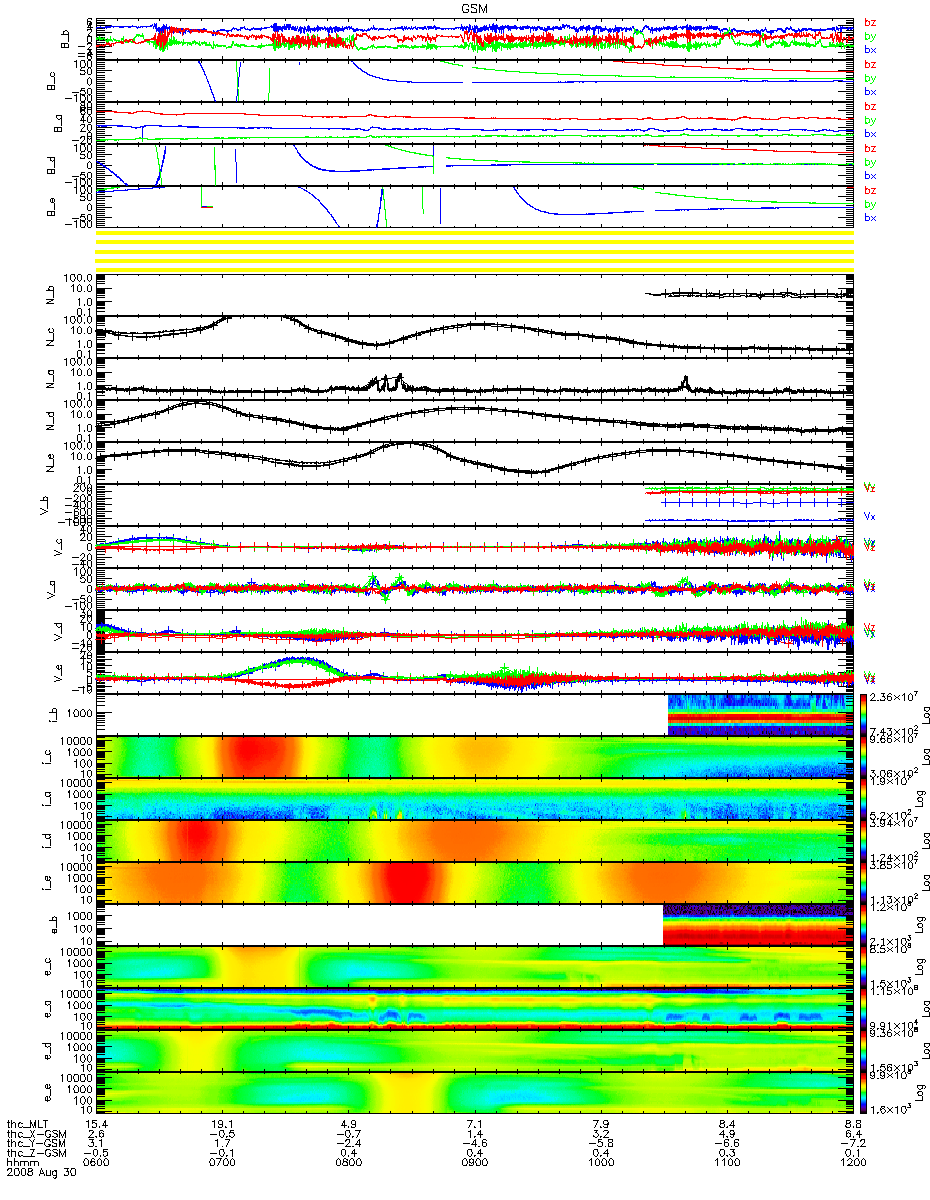Select the bz legend of B_e panel
The height and width of the screenshot is (1200, 930).
870,190
